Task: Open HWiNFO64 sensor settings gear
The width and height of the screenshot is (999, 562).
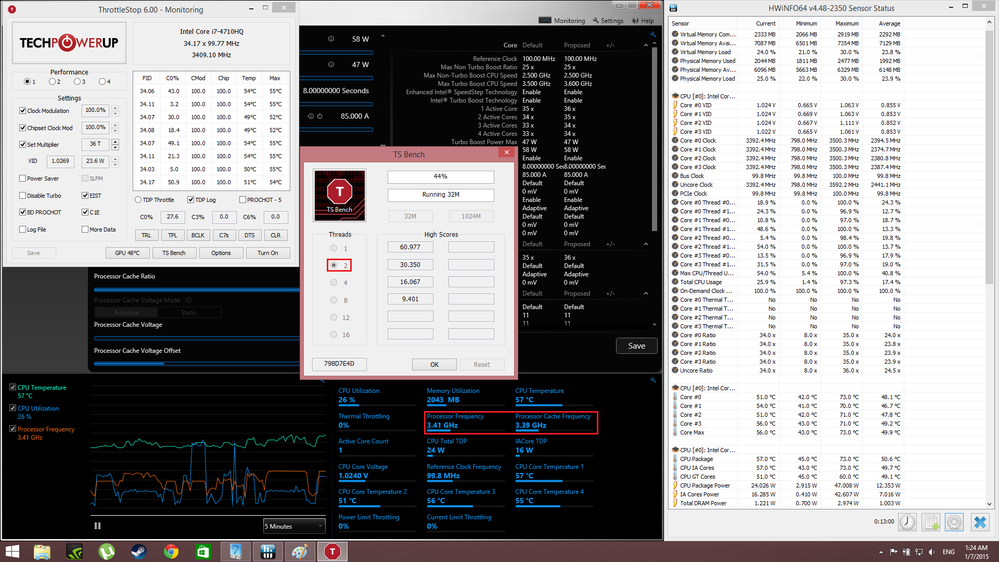Action: coord(954,522)
